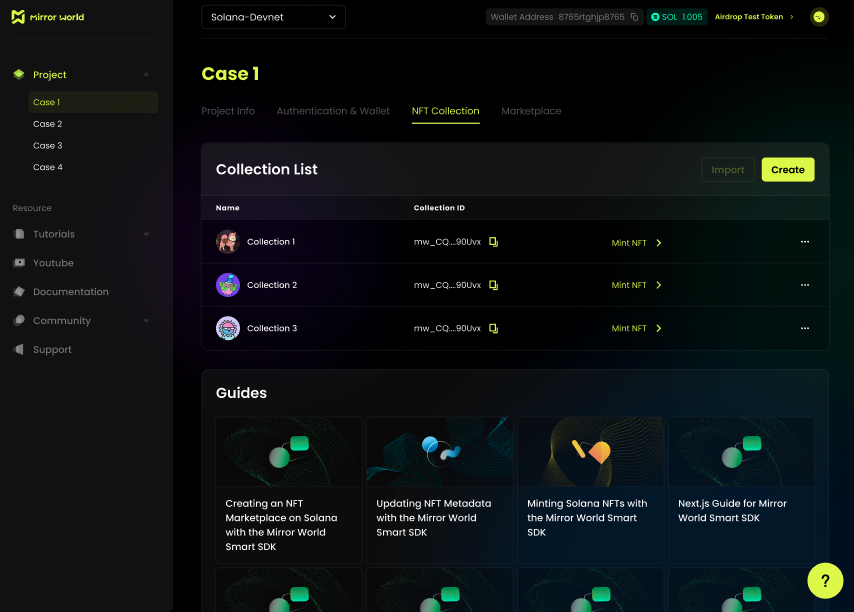This screenshot has height=612, width=854.
Task: Click the Collection 2 name
Action: tap(272, 285)
